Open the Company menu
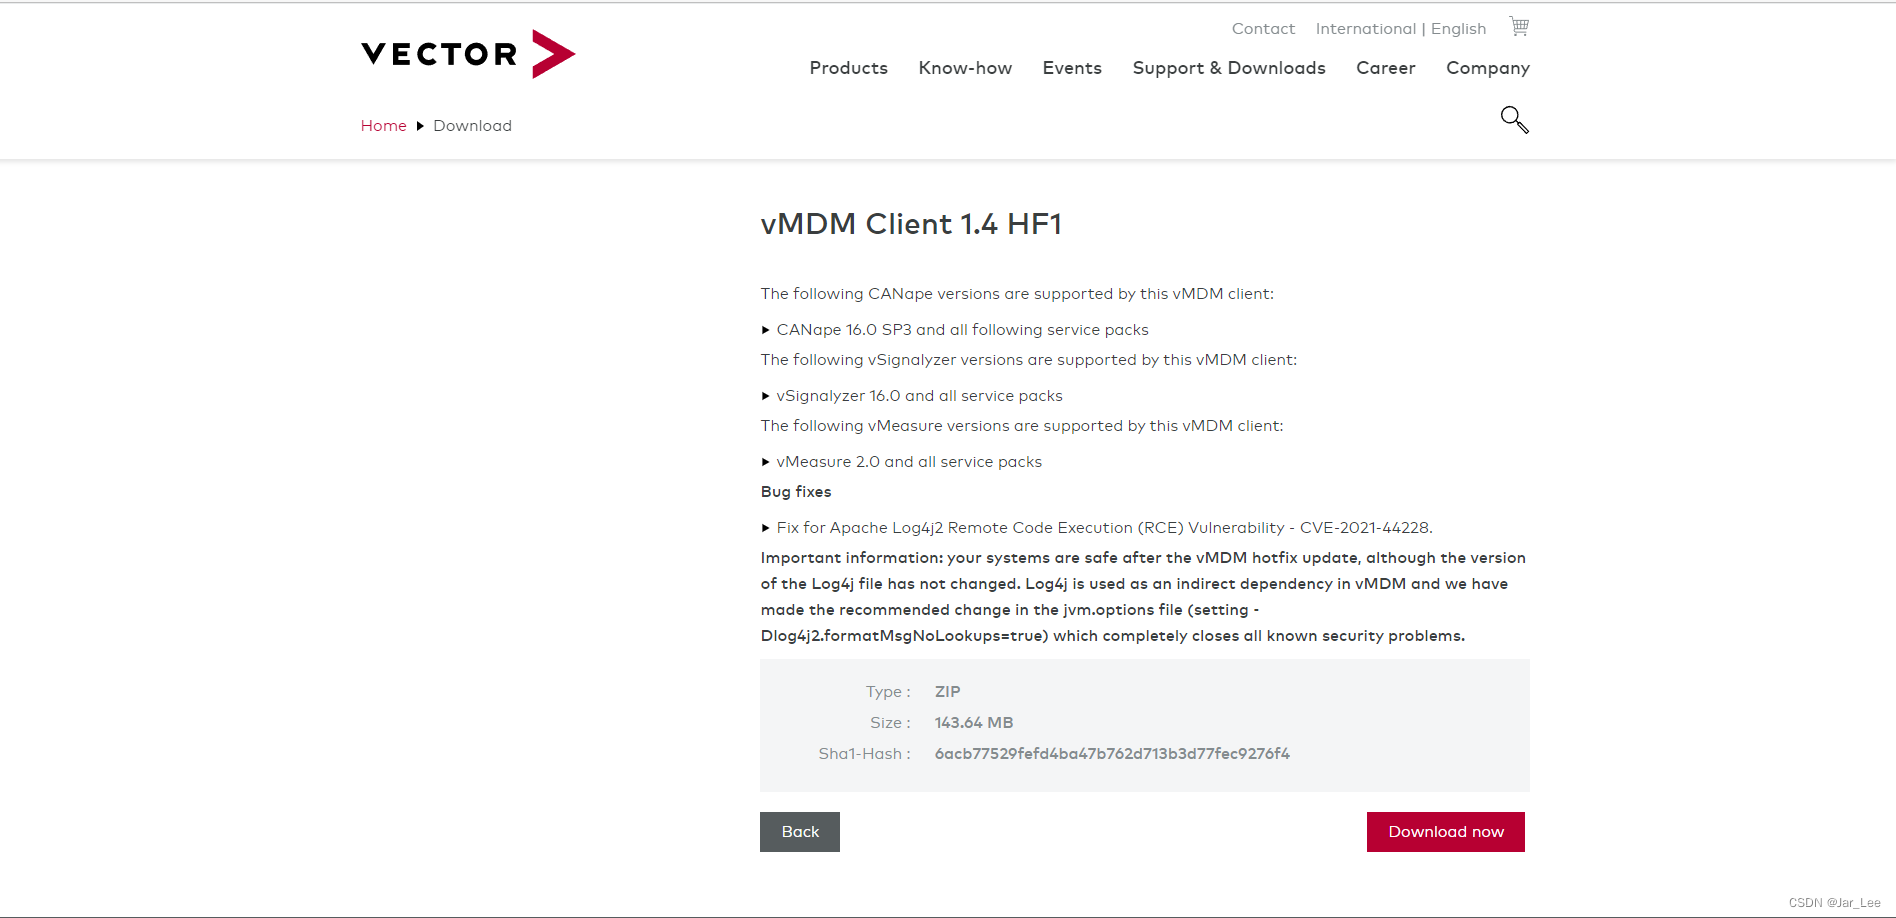The width and height of the screenshot is (1896, 918). [1488, 68]
